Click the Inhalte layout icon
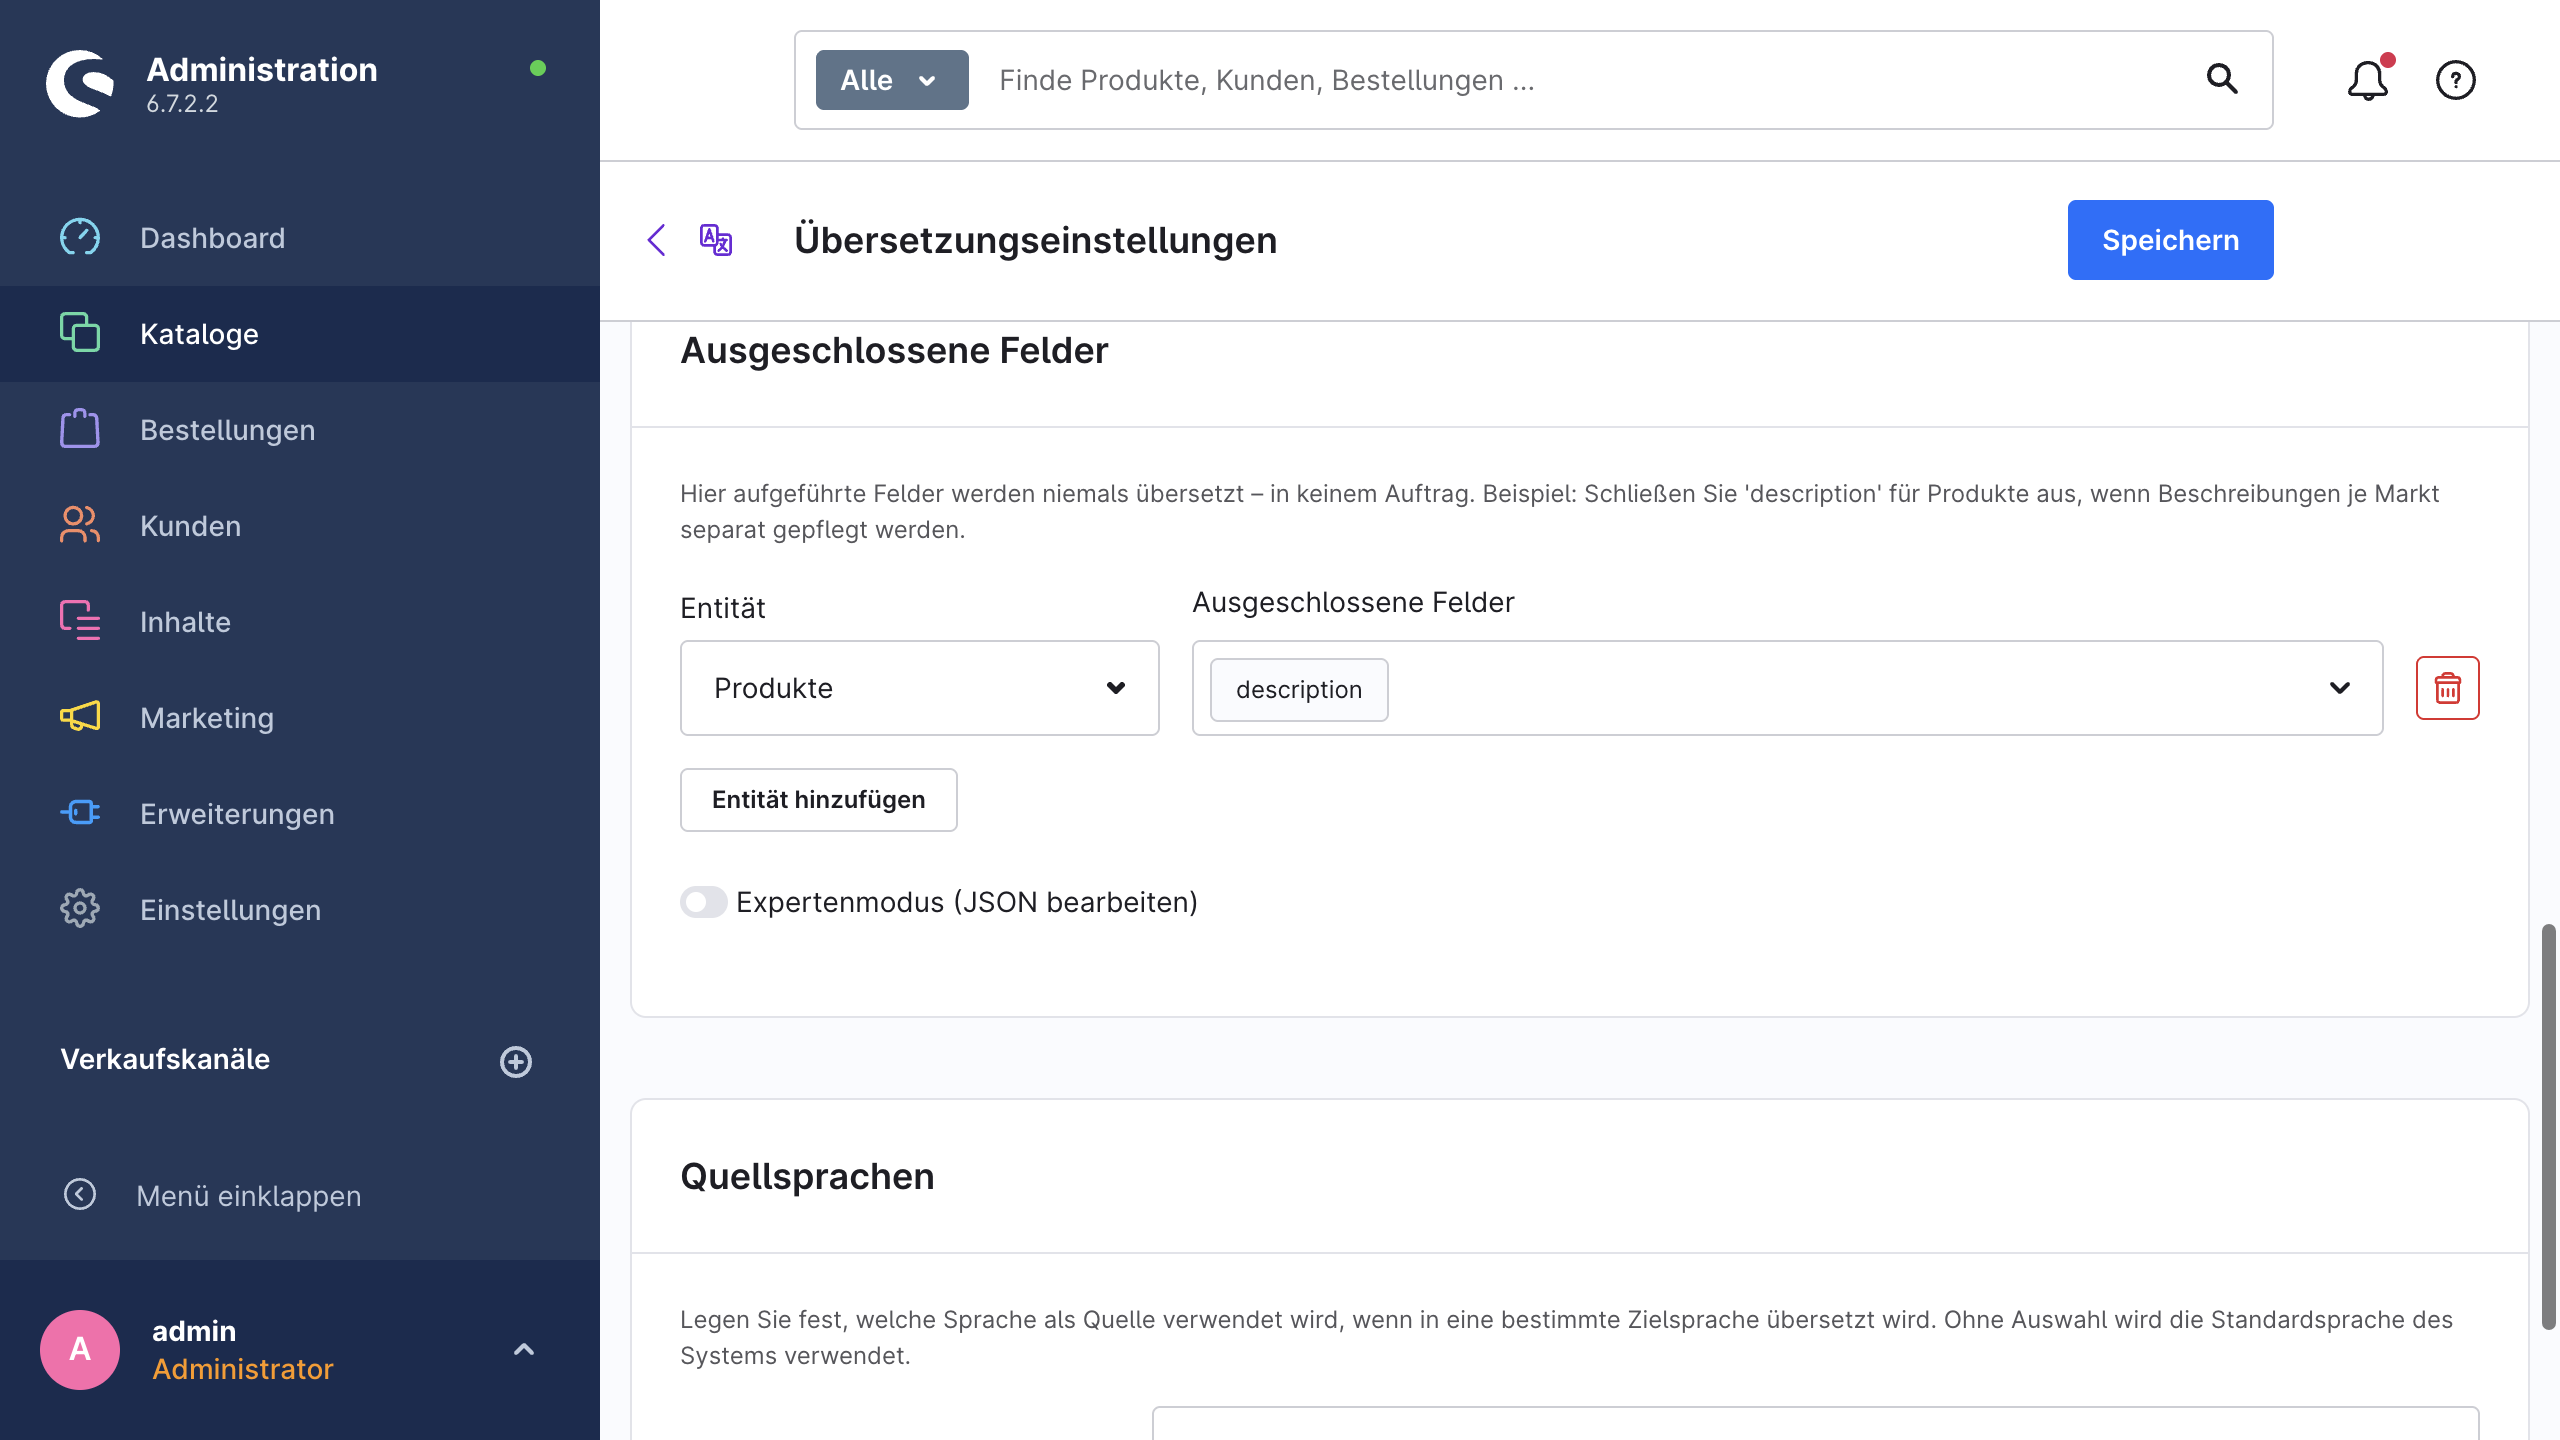The image size is (2560, 1440). (x=80, y=621)
